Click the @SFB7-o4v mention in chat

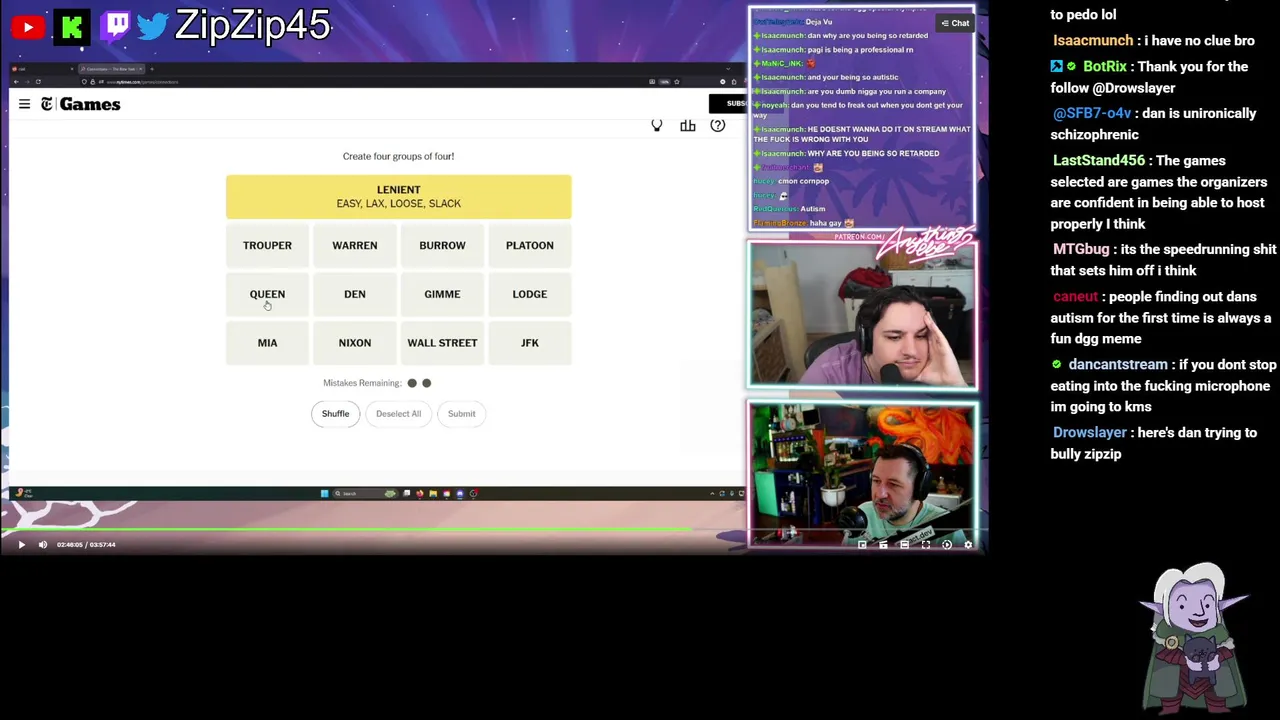(1092, 114)
